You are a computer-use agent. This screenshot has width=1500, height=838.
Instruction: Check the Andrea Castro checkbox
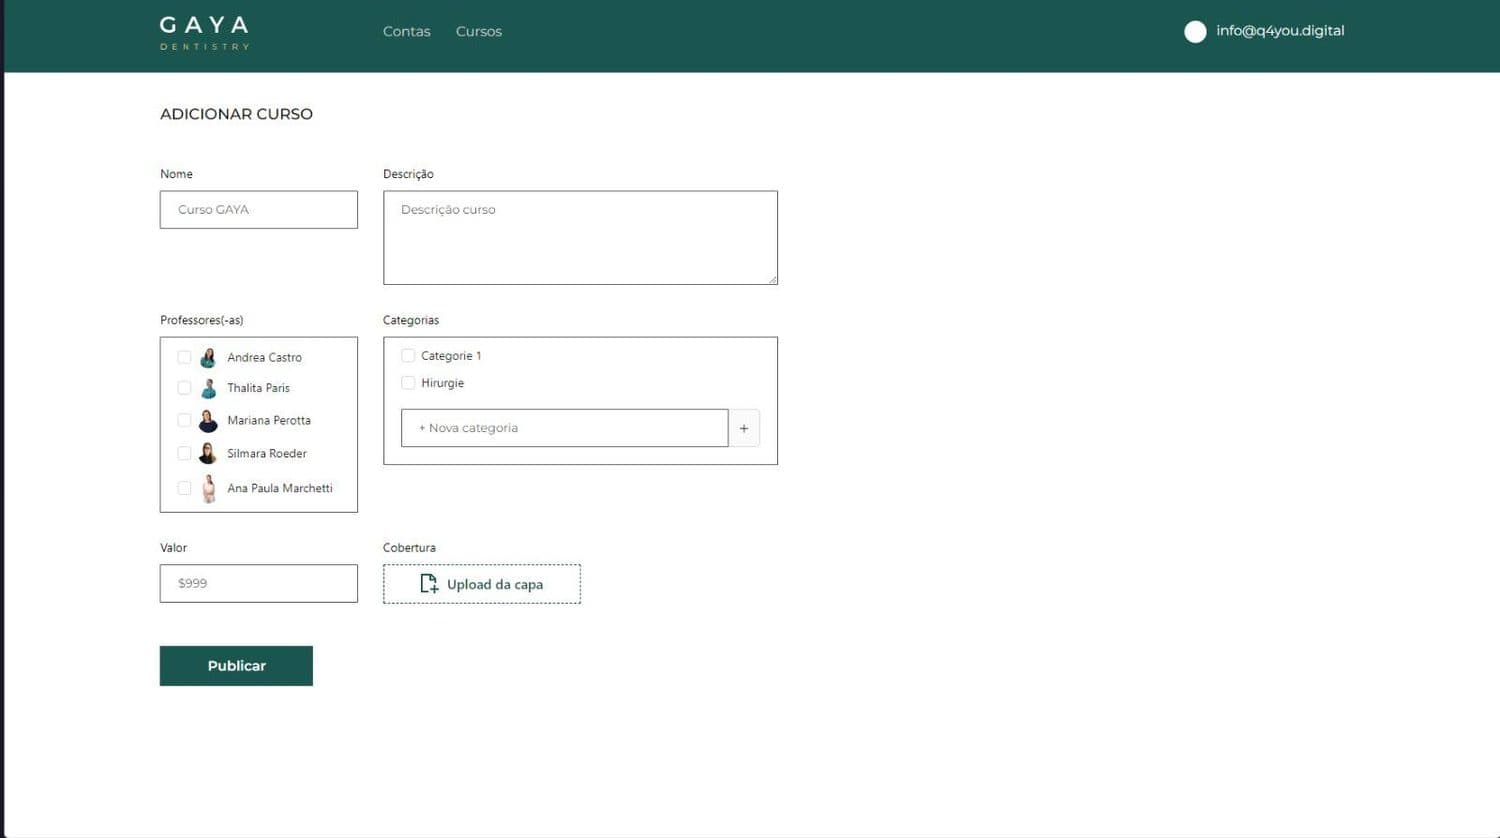tap(184, 357)
